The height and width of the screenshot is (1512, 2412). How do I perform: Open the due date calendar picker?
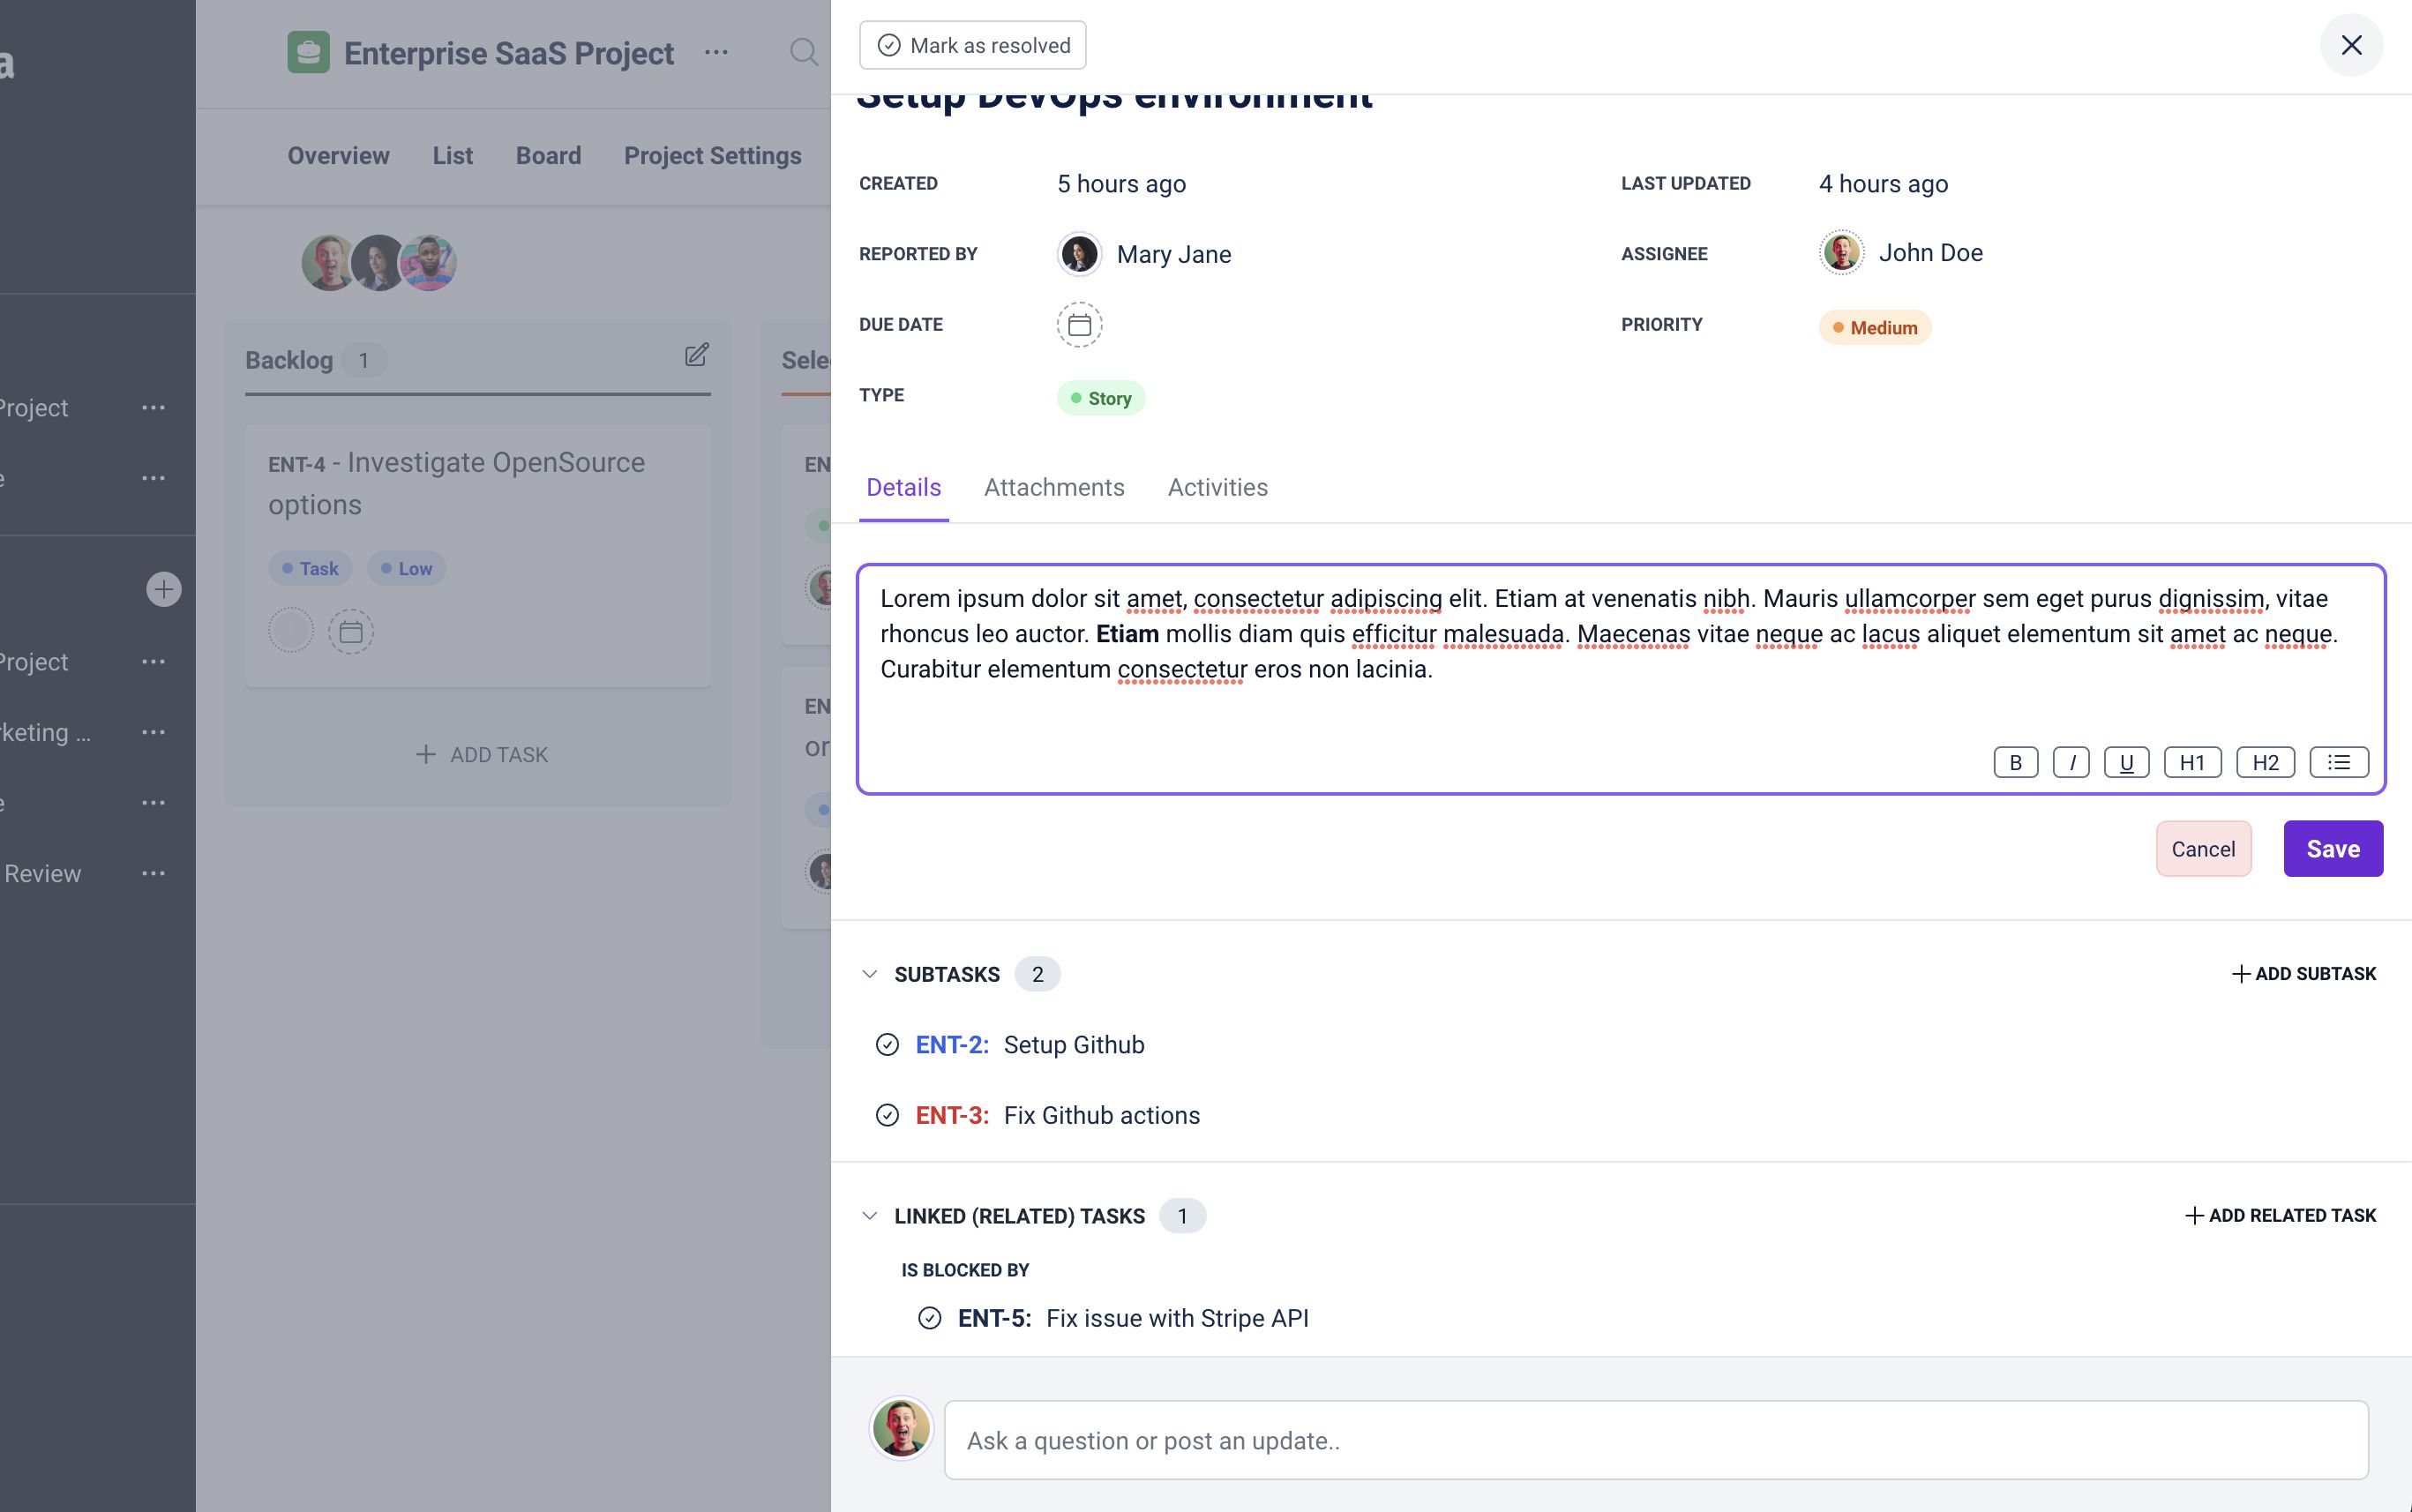click(x=1079, y=325)
